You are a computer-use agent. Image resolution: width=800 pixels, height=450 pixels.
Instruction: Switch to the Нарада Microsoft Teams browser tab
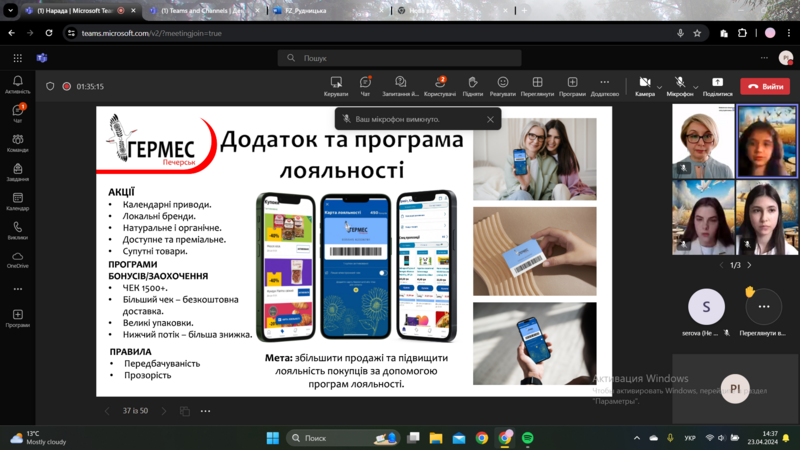(x=77, y=10)
